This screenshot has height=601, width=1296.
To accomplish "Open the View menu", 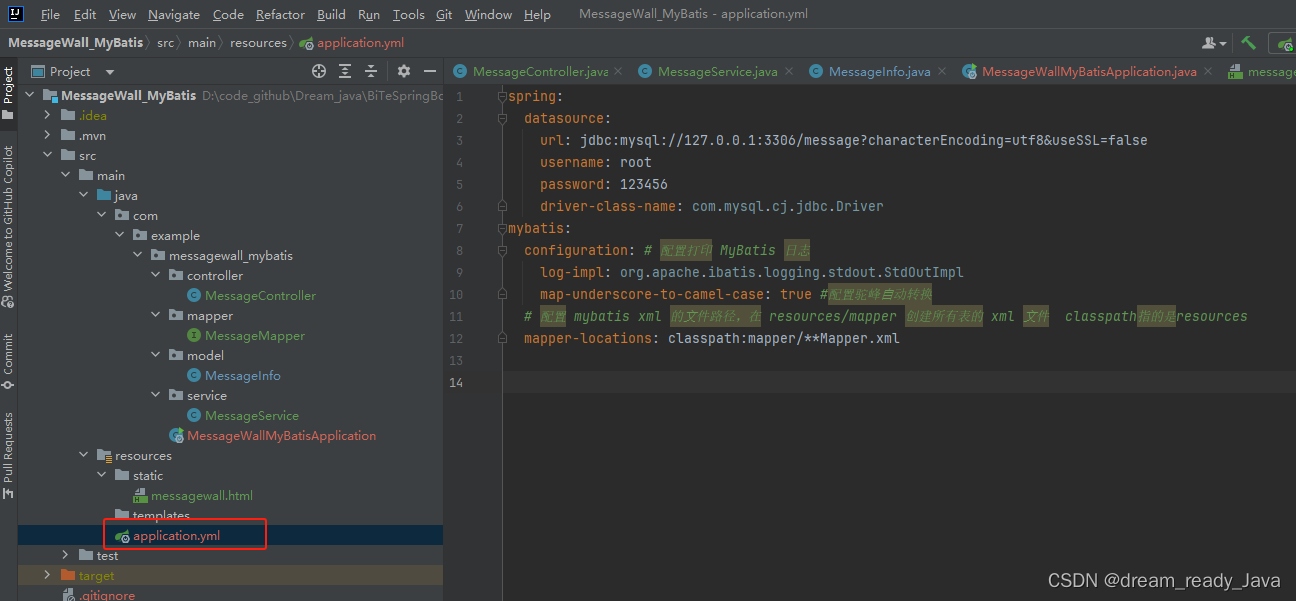I will tap(122, 14).
